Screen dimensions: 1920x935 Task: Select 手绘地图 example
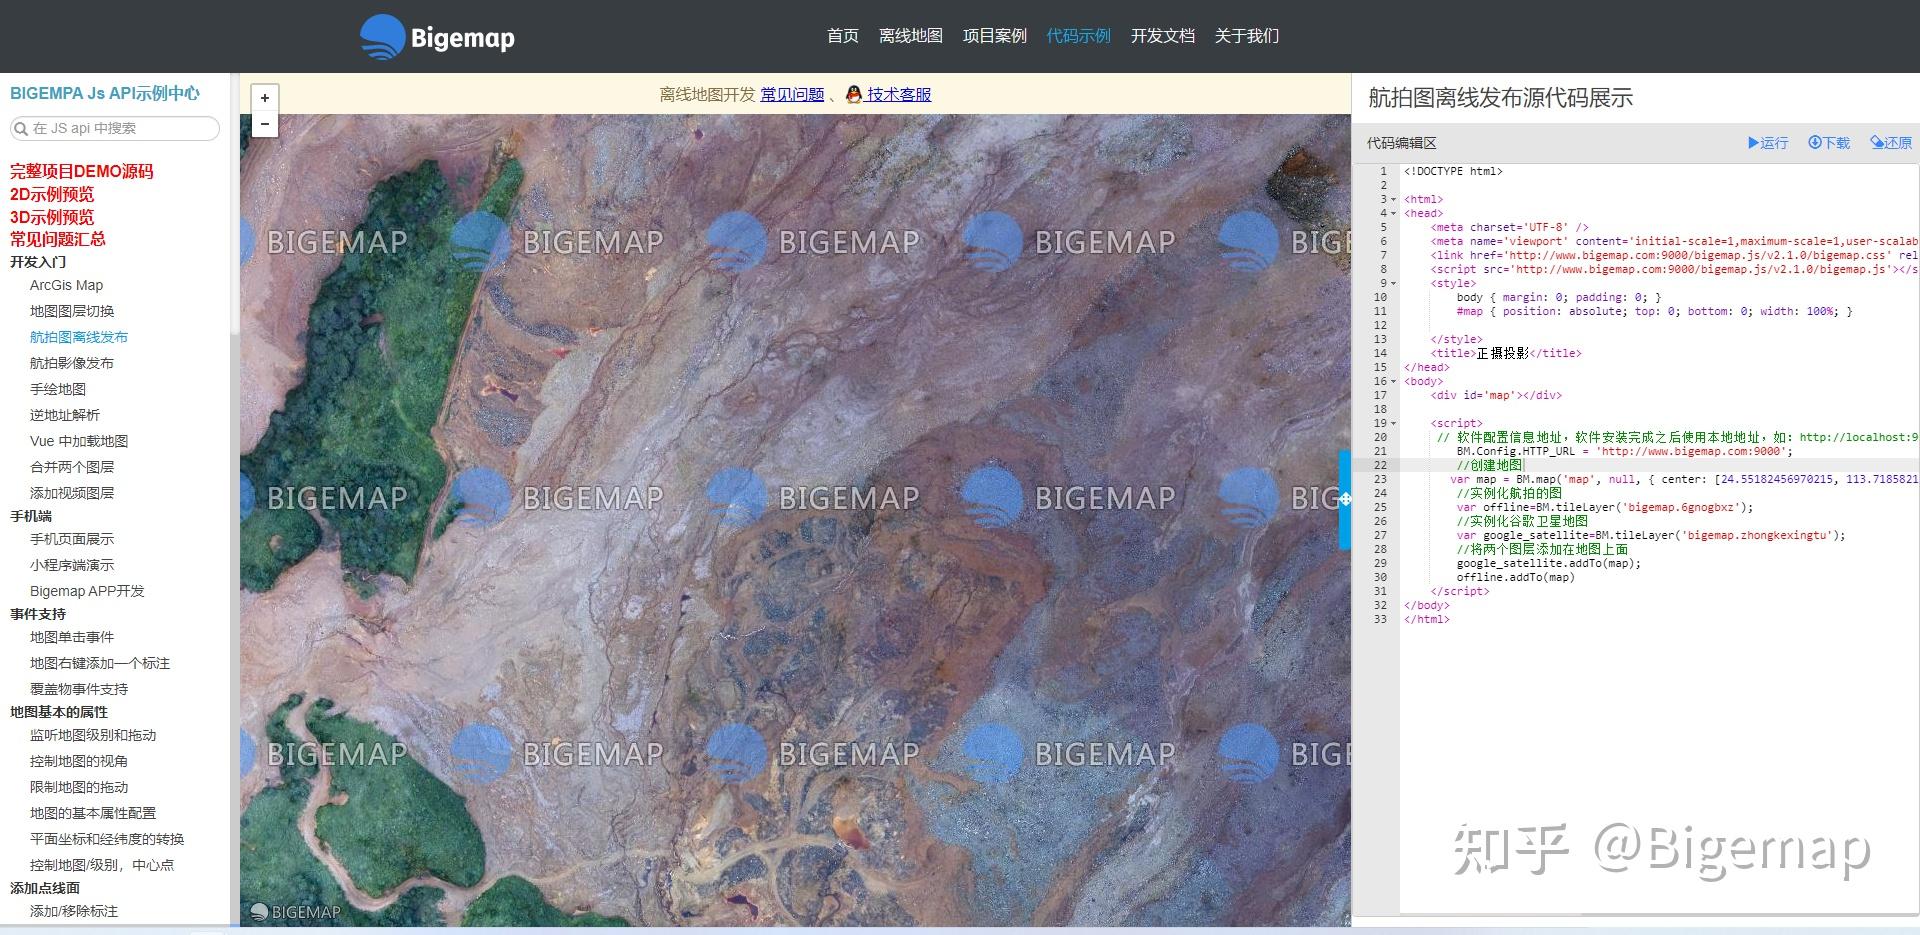tap(58, 389)
